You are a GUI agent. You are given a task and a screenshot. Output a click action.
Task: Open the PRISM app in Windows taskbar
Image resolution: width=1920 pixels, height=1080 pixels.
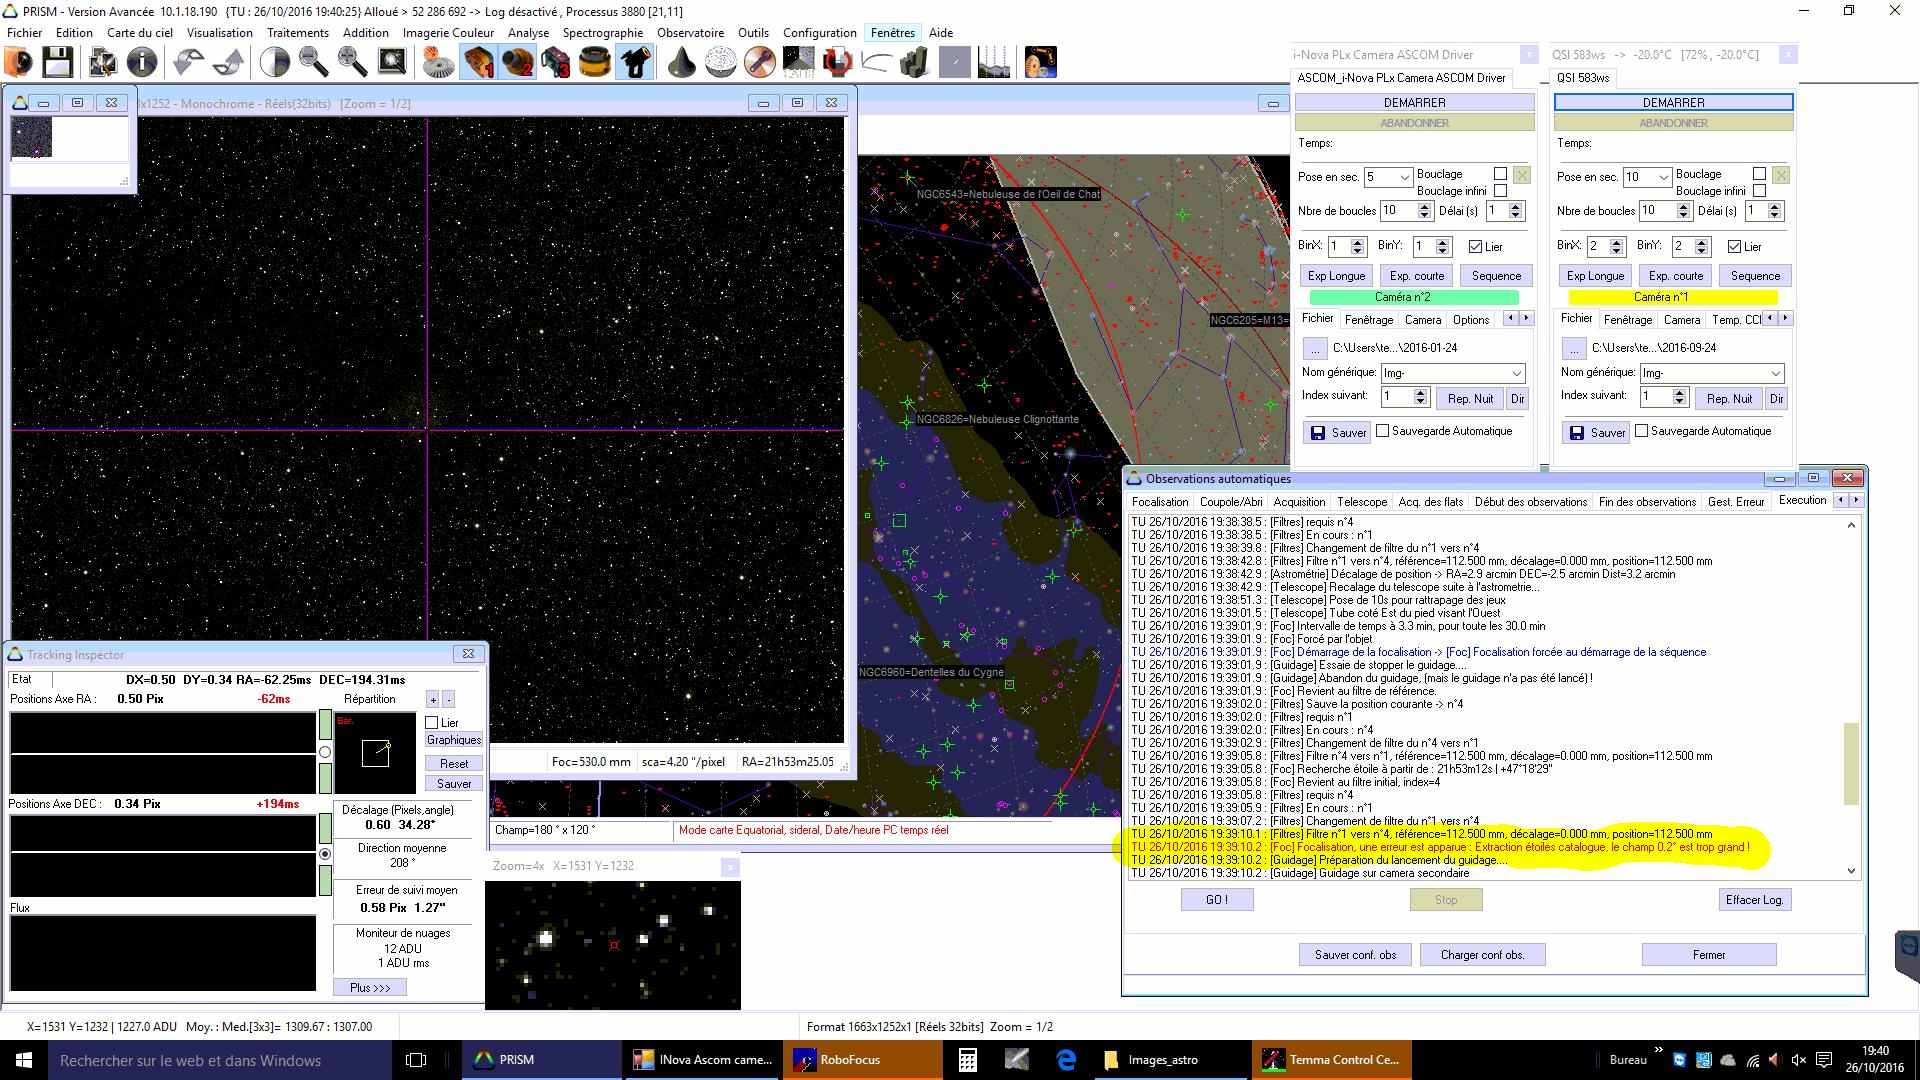tap(516, 1059)
